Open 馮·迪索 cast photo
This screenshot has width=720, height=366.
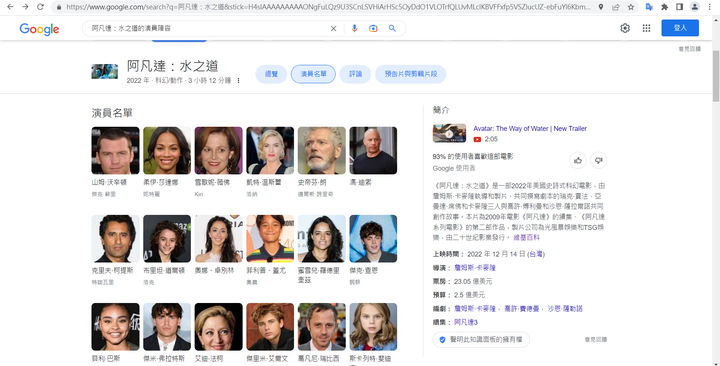pyautogui.click(x=373, y=151)
